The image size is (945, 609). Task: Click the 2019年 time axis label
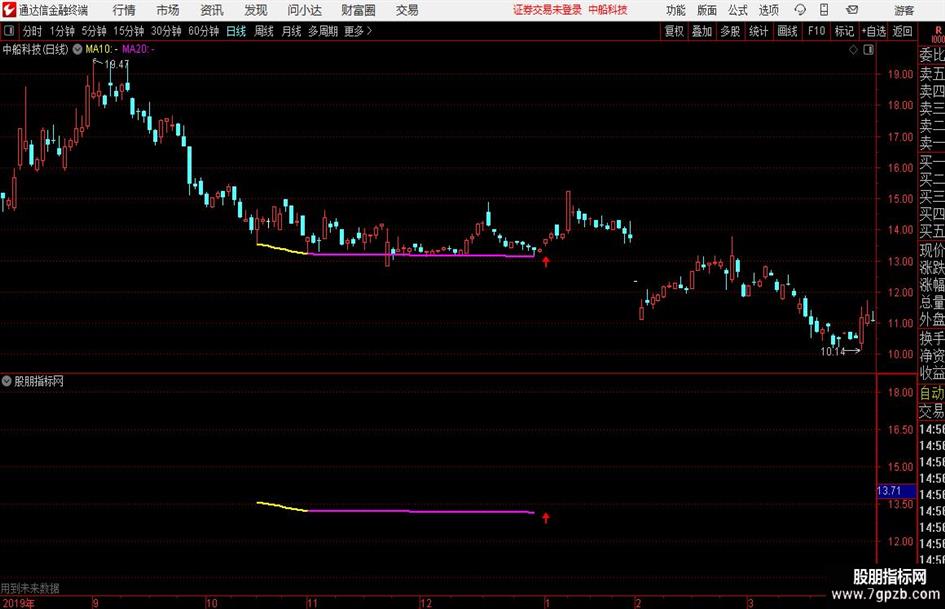pyautogui.click(x=18, y=603)
